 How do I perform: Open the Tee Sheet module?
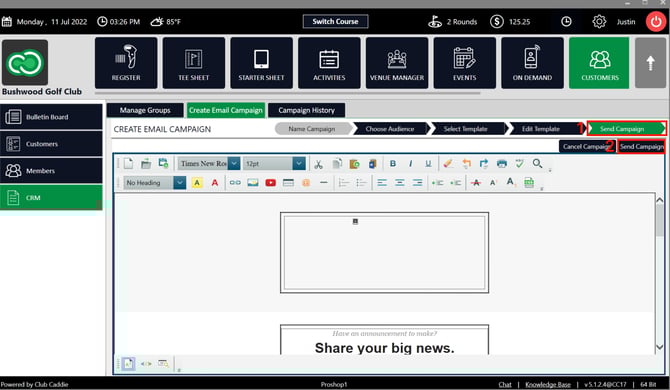tap(194, 63)
